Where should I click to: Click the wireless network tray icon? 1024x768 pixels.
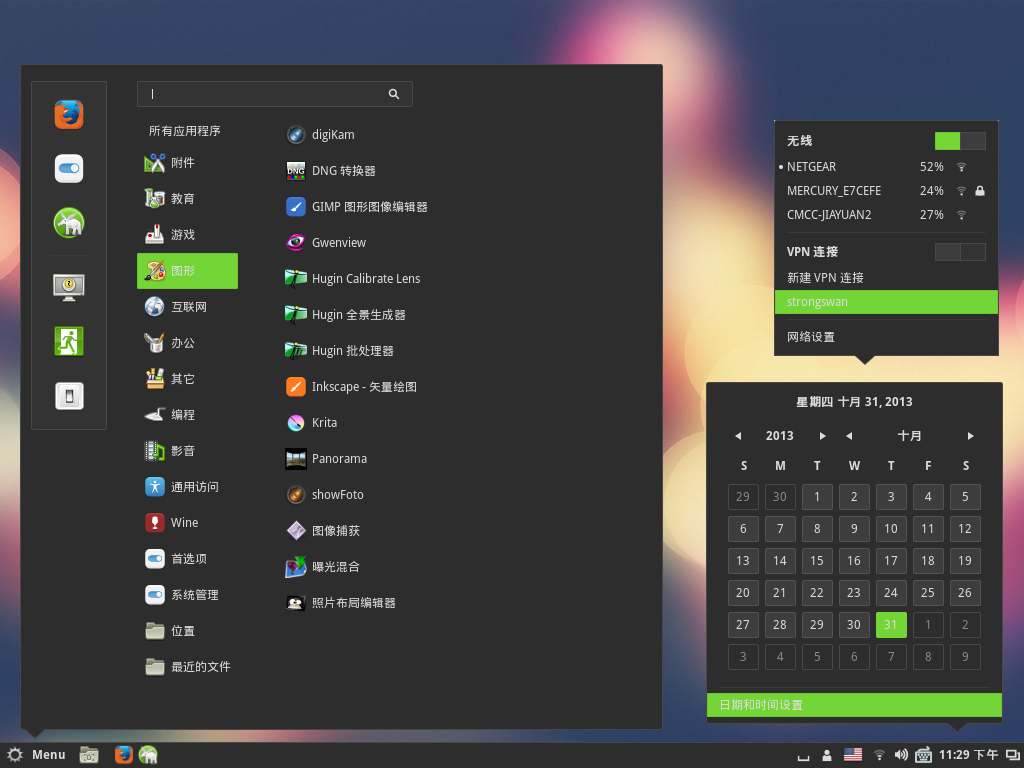880,755
